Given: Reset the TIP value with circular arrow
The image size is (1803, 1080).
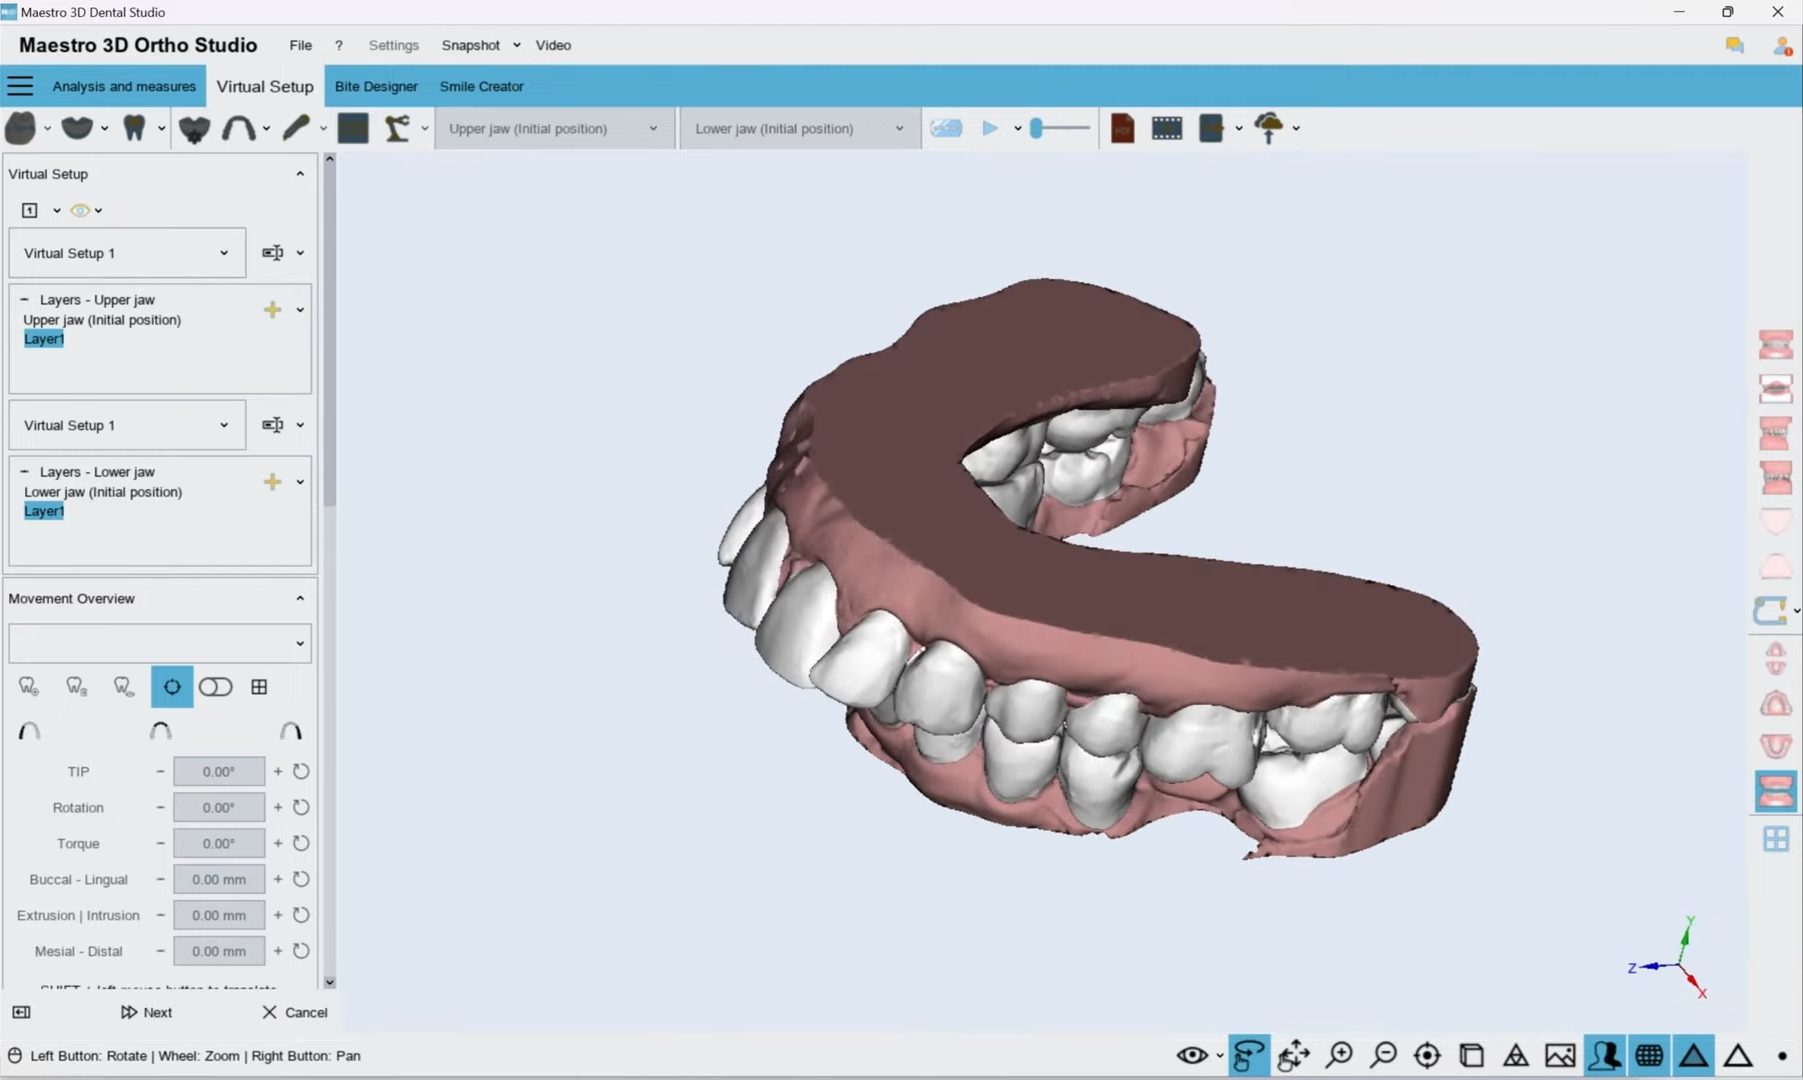Looking at the screenshot, I should tap(301, 771).
